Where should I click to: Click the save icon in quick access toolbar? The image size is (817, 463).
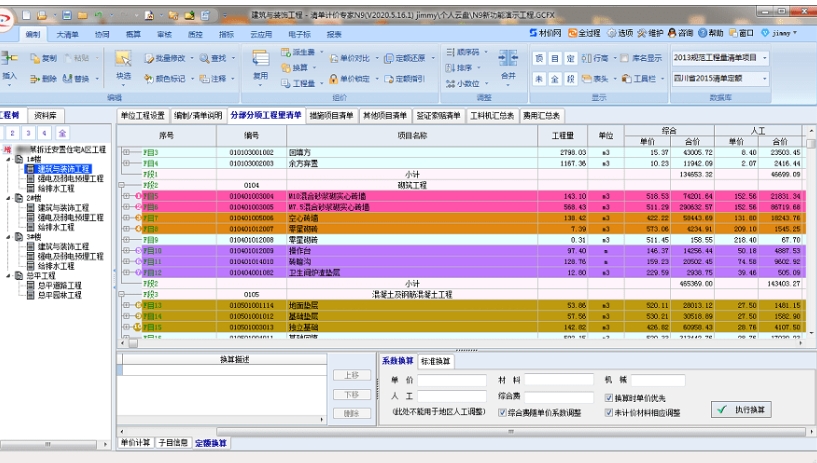click(x=67, y=15)
